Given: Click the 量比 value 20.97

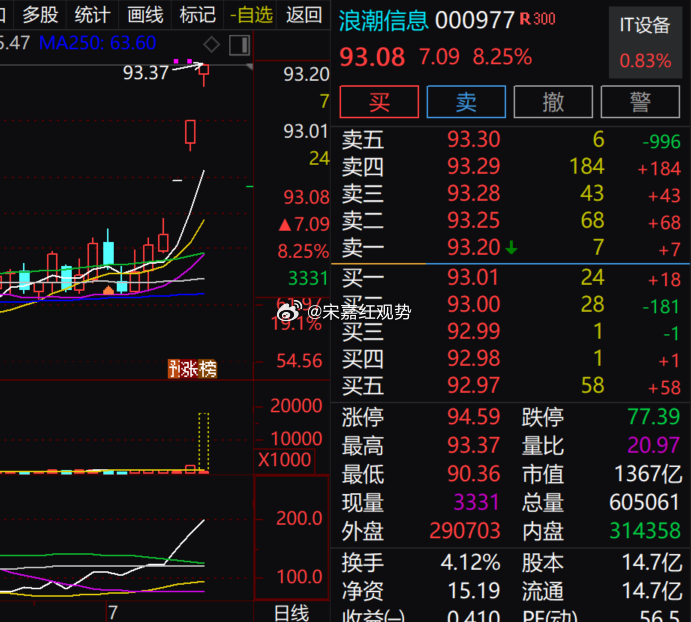Looking at the screenshot, I should (654, 445).
